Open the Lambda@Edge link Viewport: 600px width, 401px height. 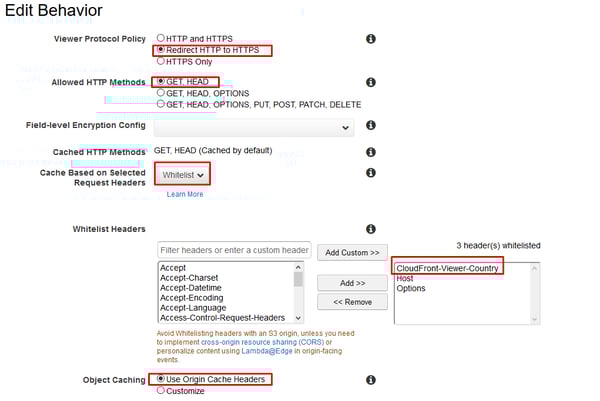pyautogui.click(x=267, y=351)
